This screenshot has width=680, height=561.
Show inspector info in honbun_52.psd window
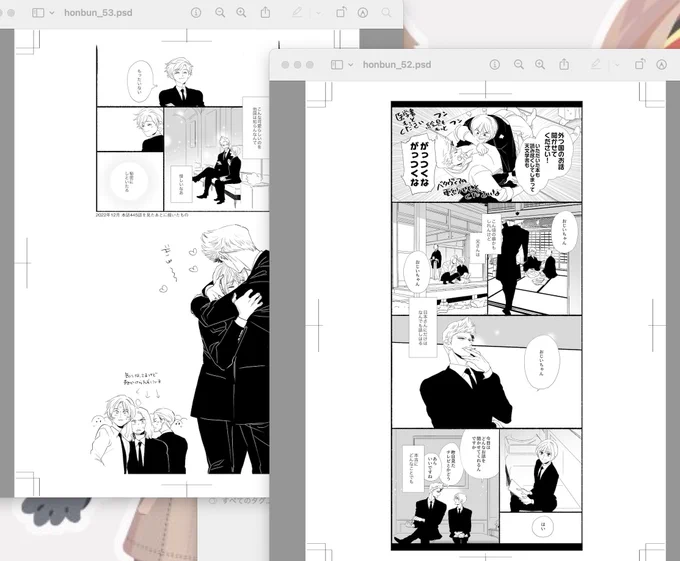494,65
